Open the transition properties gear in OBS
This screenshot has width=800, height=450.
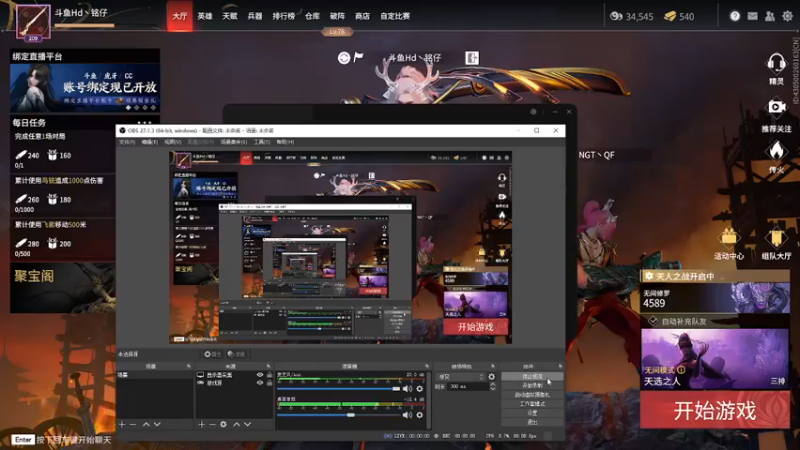(x=491, y=377)
